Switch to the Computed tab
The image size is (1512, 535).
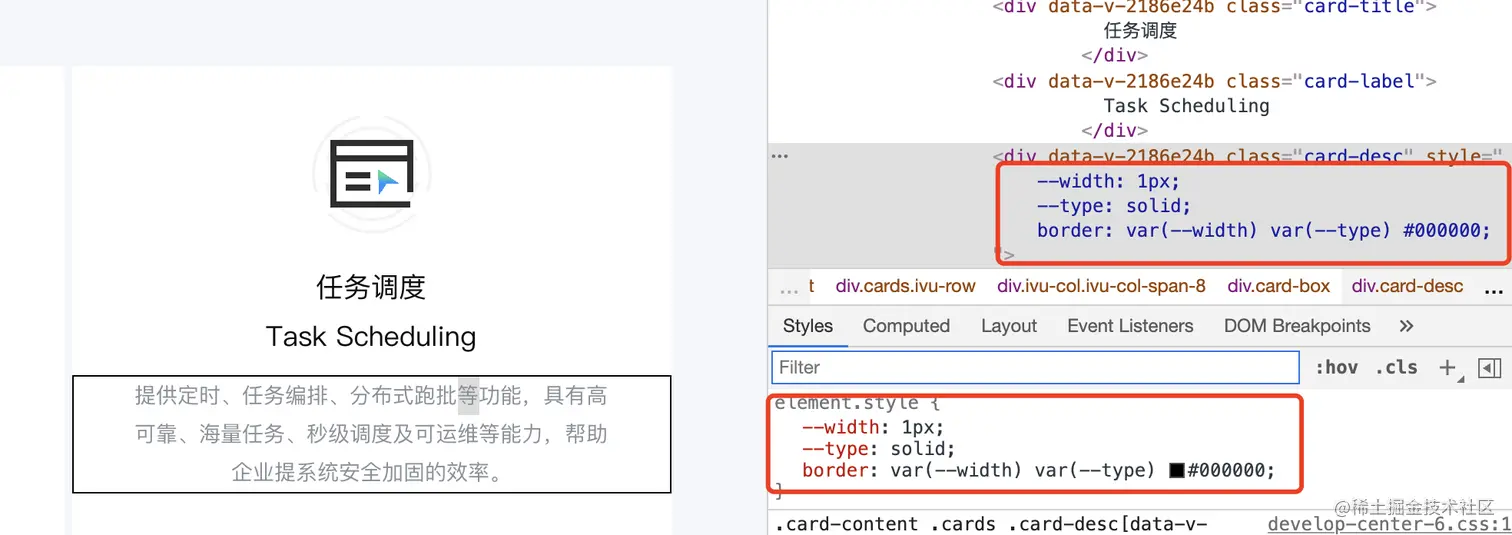point(906,326)
